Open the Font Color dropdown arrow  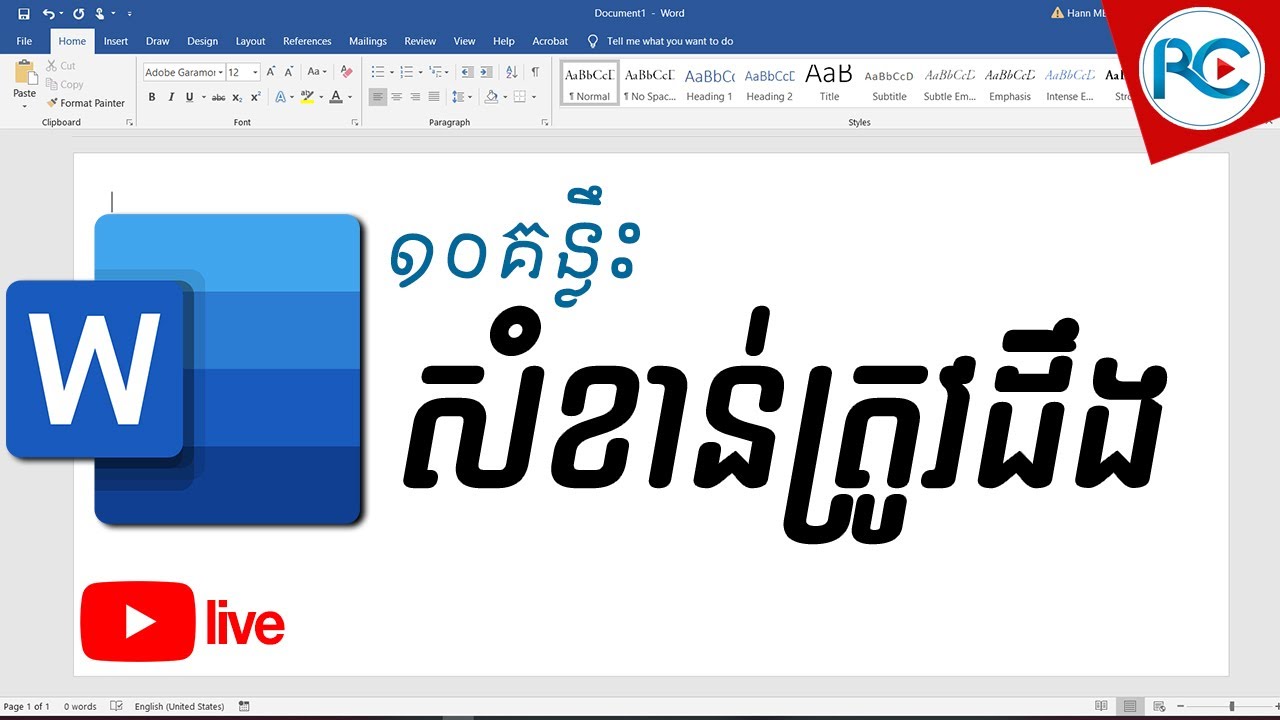pyautogui.click(x=349, y=97)
